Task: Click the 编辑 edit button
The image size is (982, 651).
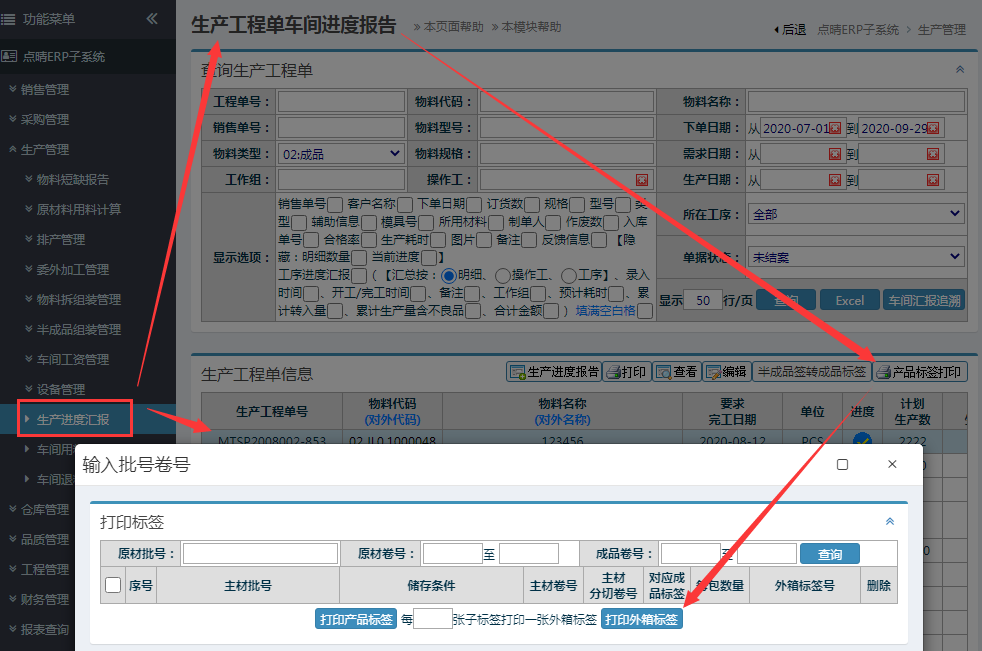Action: (x=726, y=372)
